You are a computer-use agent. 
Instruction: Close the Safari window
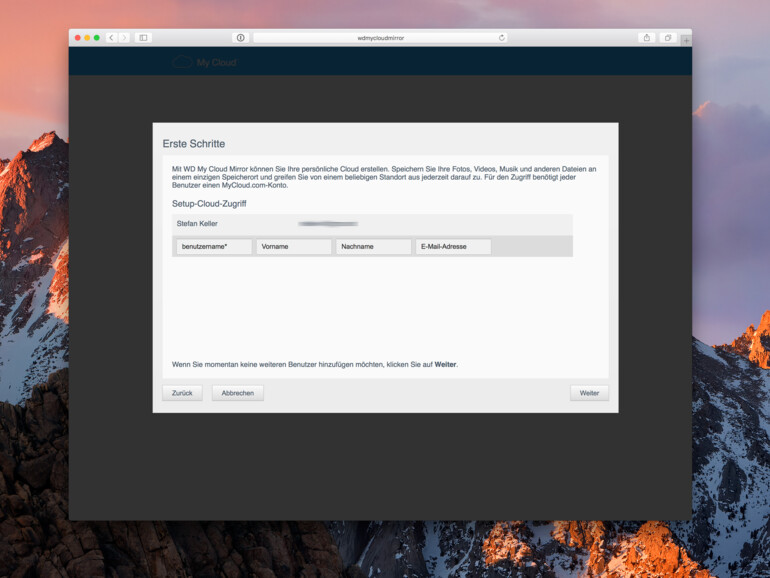(78, 38)
